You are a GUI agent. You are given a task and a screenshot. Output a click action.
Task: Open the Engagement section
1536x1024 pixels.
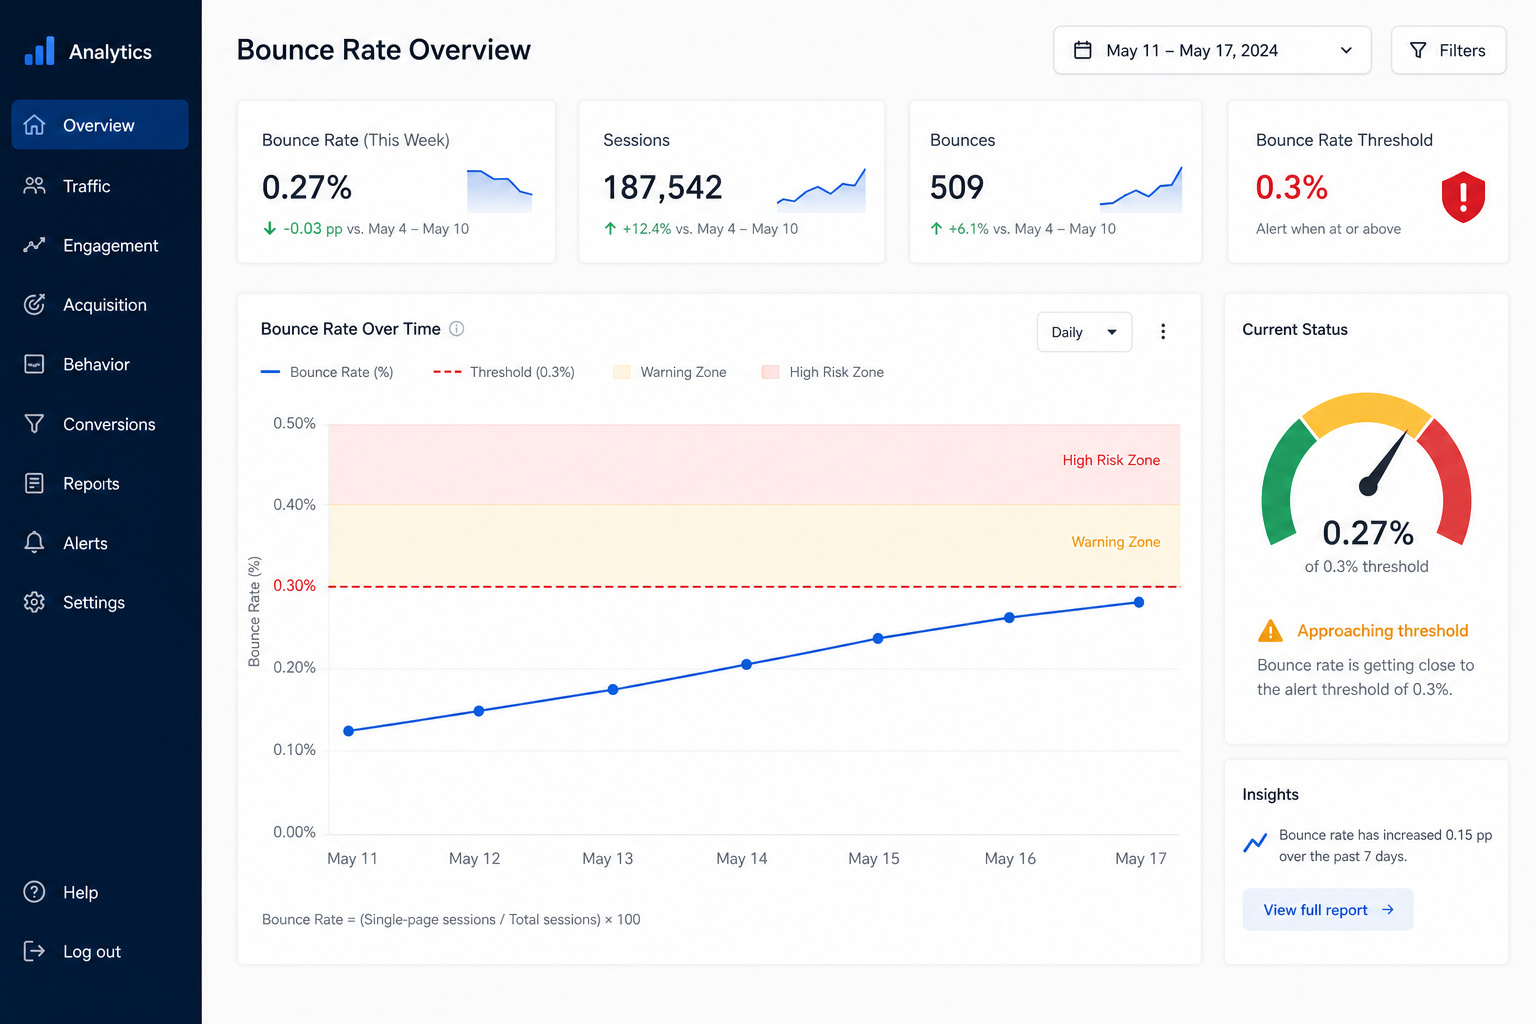click(x=100, y=245)
